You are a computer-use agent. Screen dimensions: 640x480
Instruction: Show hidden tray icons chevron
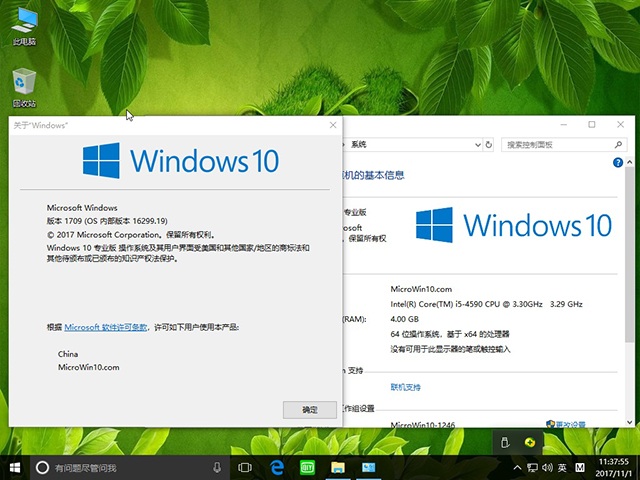[x=517, y=468]
